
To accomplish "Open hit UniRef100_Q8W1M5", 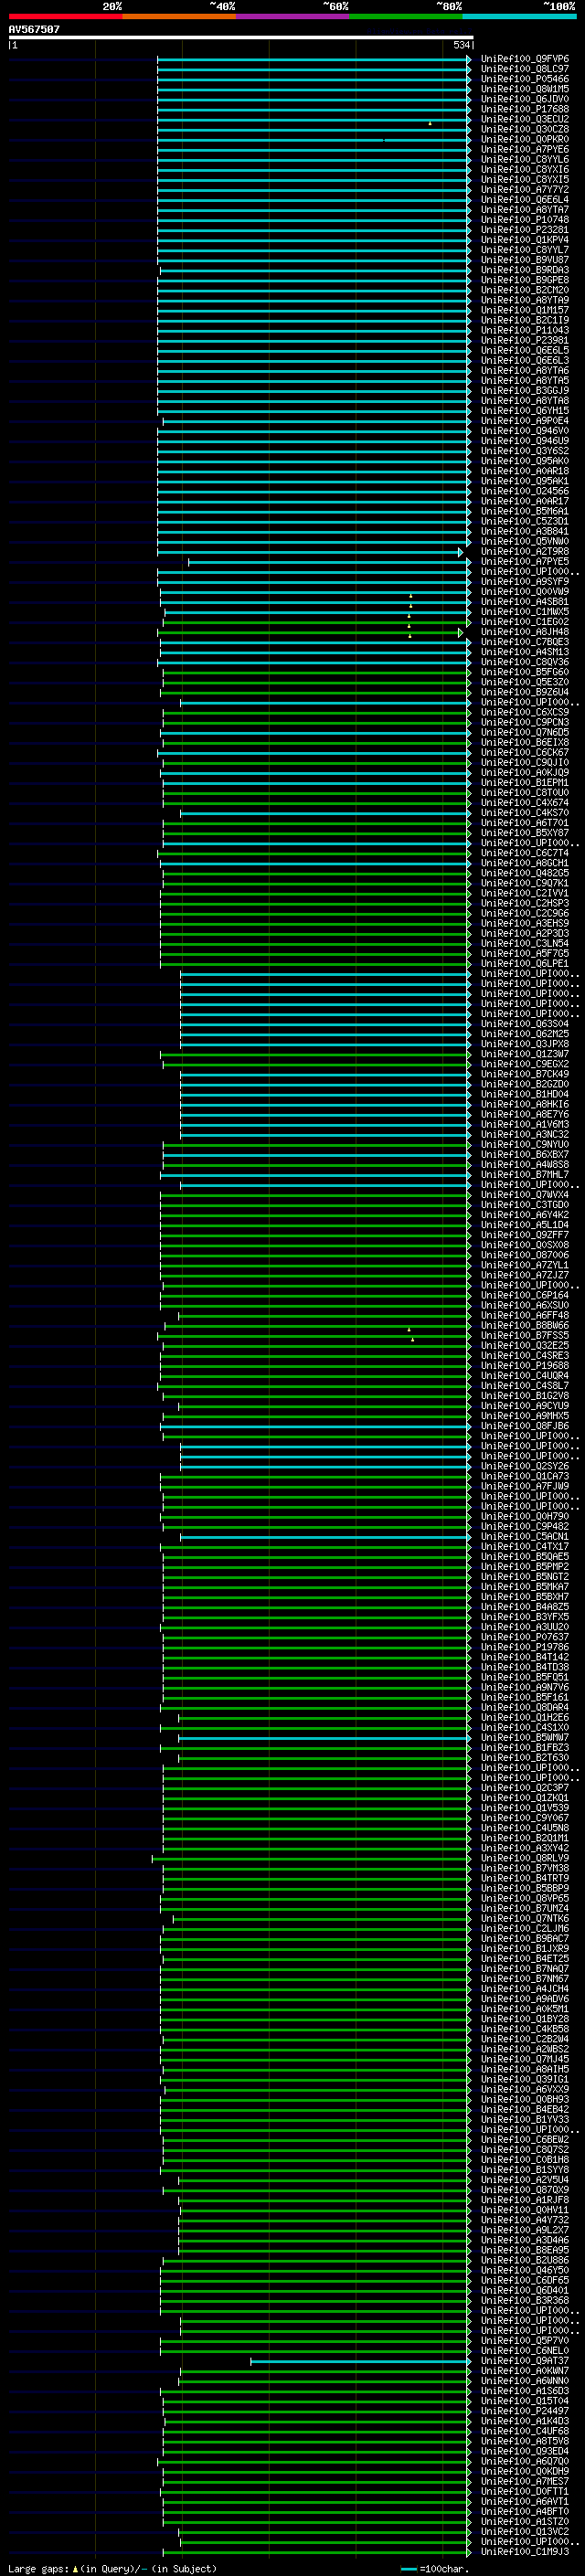I will pos(524,89).
